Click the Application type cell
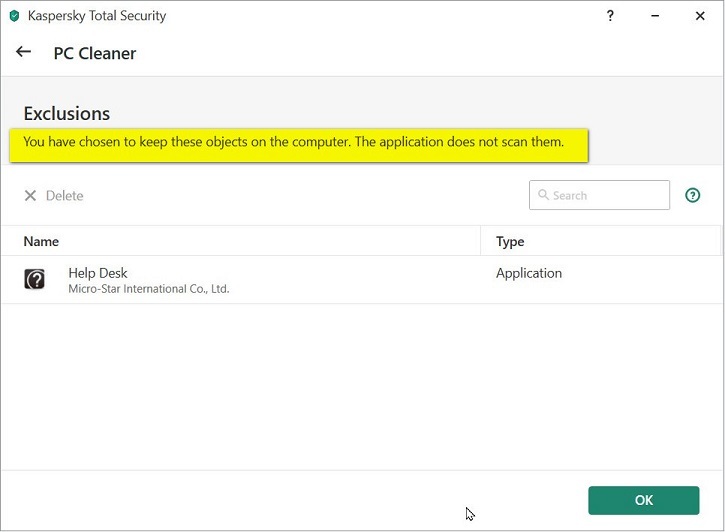 [529, 273]
